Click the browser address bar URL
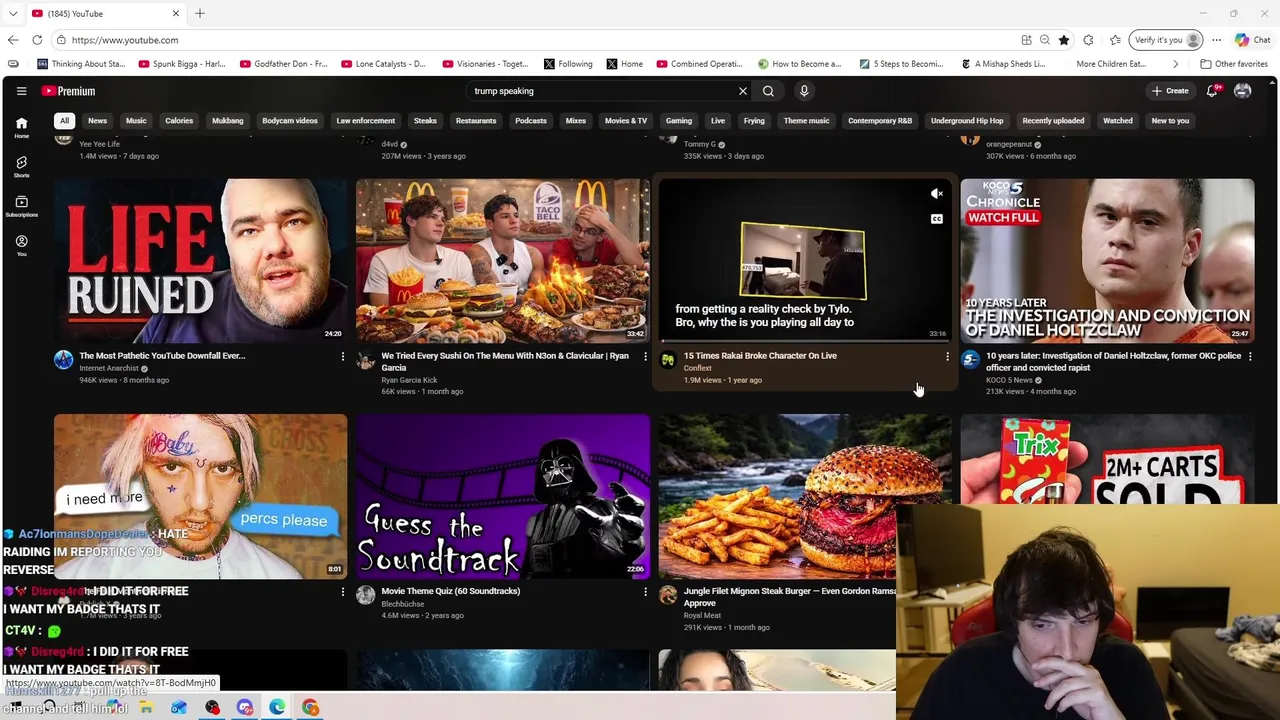Screen dimensions: 1280x720 125,40
